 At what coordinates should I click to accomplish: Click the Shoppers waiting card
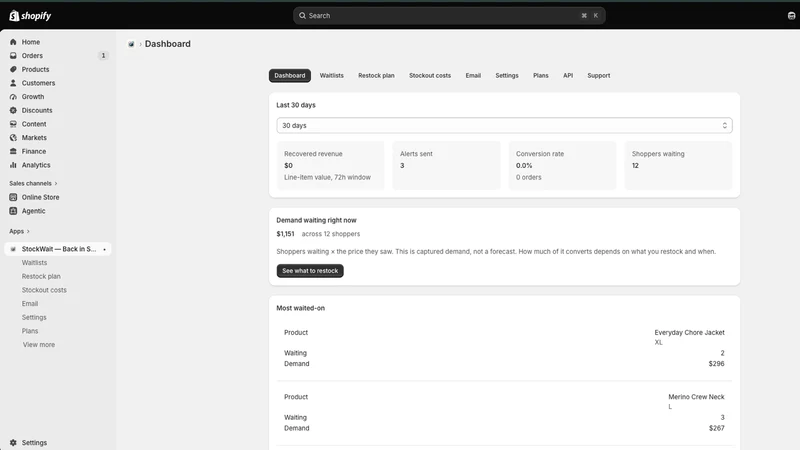tap(678, 165)
